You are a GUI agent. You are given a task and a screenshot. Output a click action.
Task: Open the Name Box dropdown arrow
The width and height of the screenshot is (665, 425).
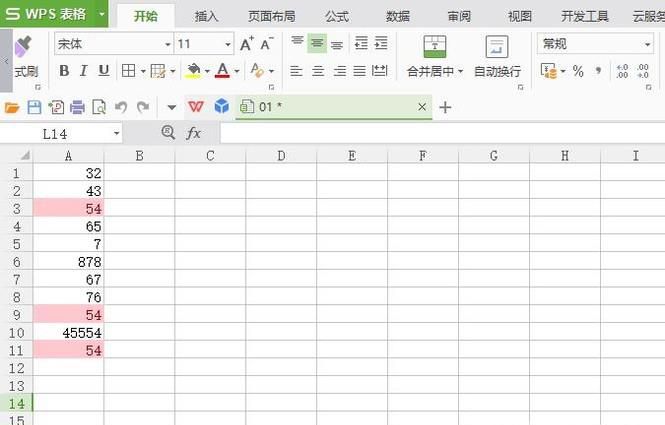117,134
